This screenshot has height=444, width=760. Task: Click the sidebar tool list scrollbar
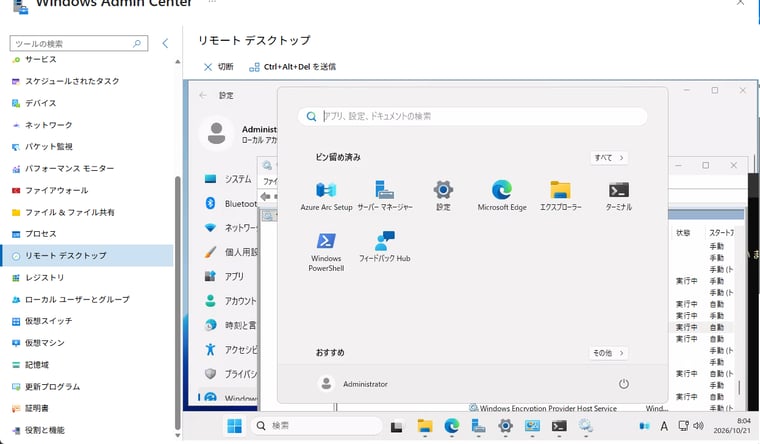(177, 301)
